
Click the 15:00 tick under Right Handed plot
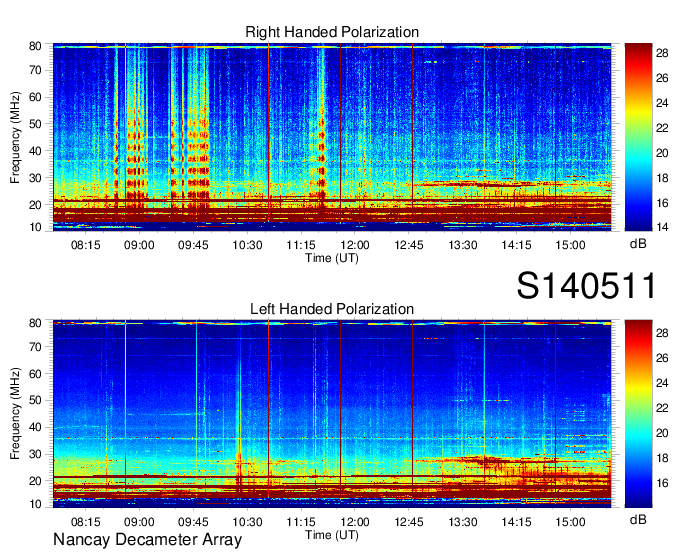[570, 245]
